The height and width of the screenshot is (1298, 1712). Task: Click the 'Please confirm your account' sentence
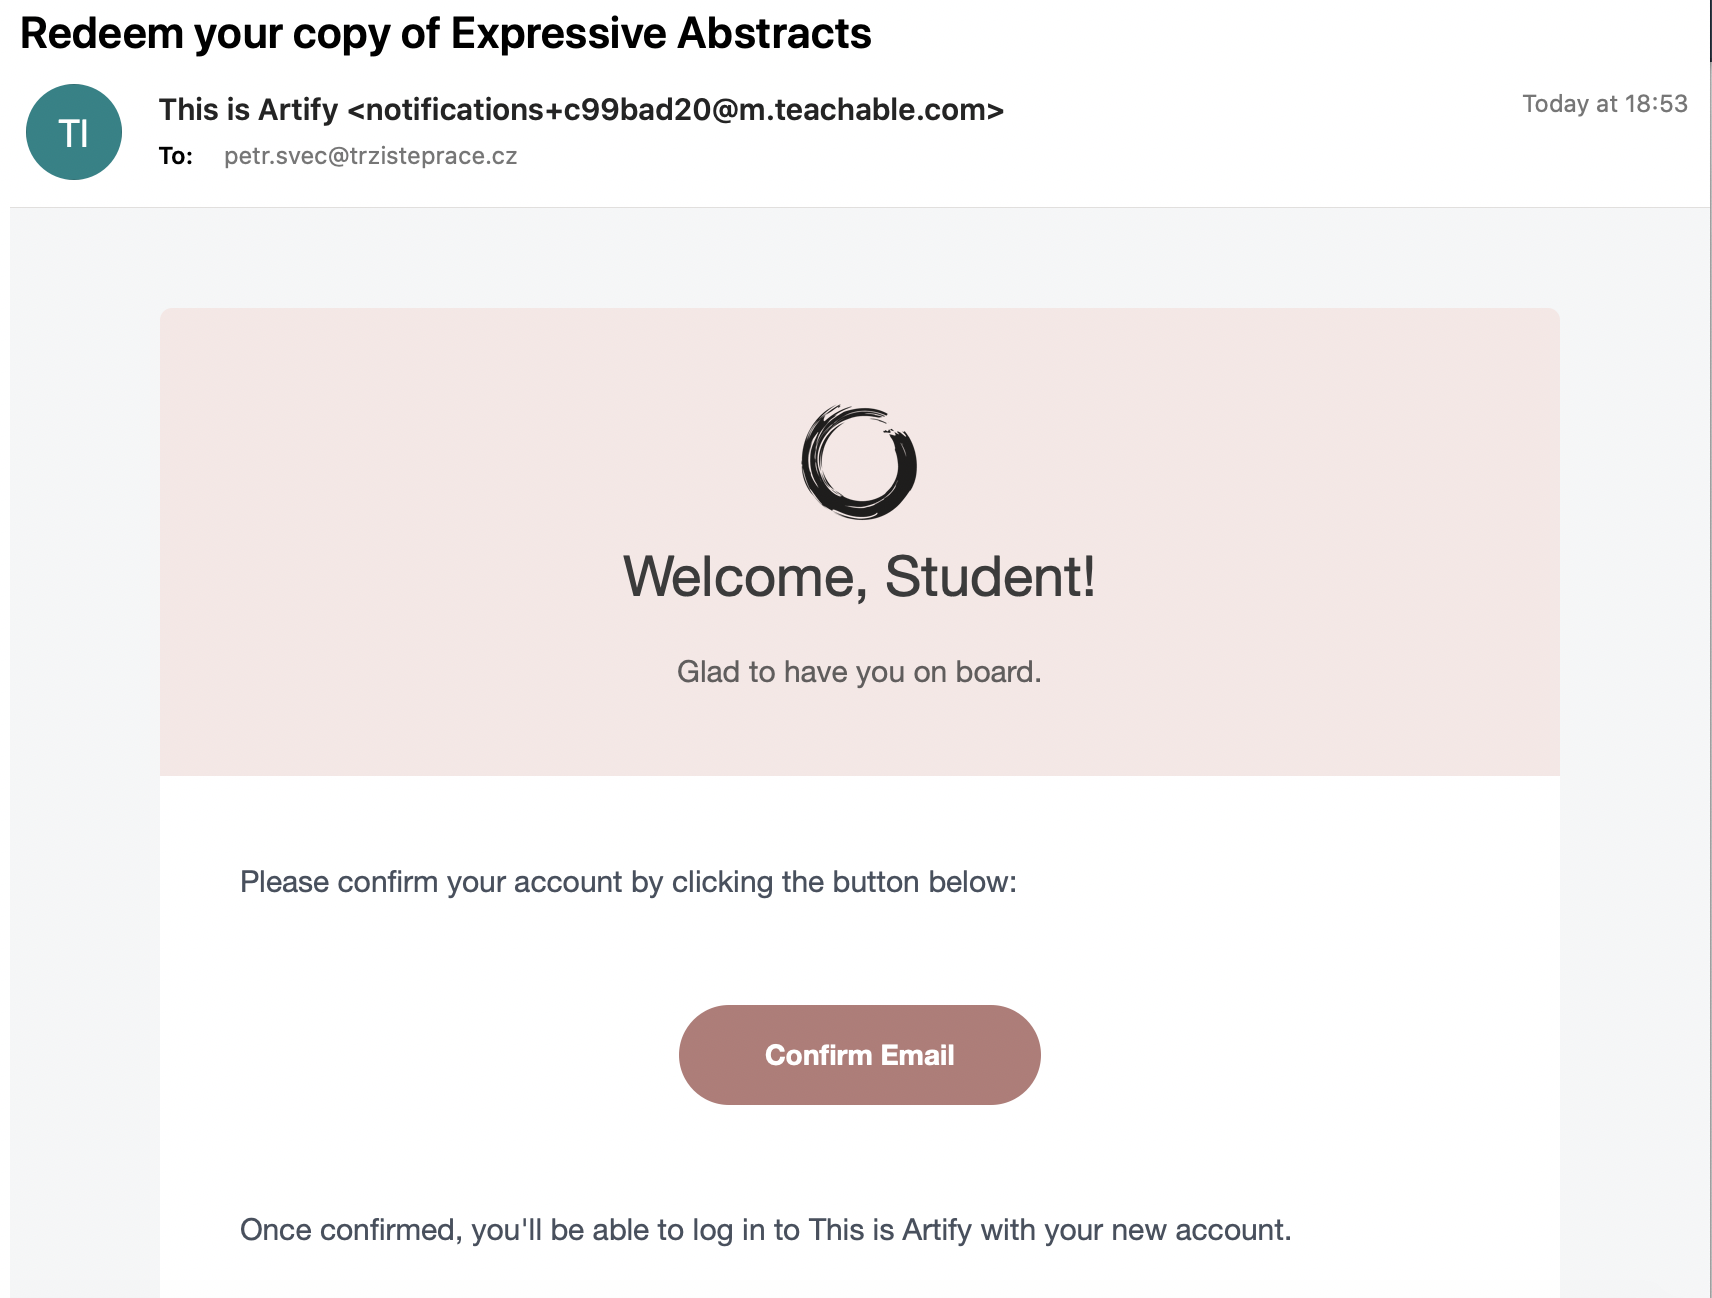coord(628,882)
